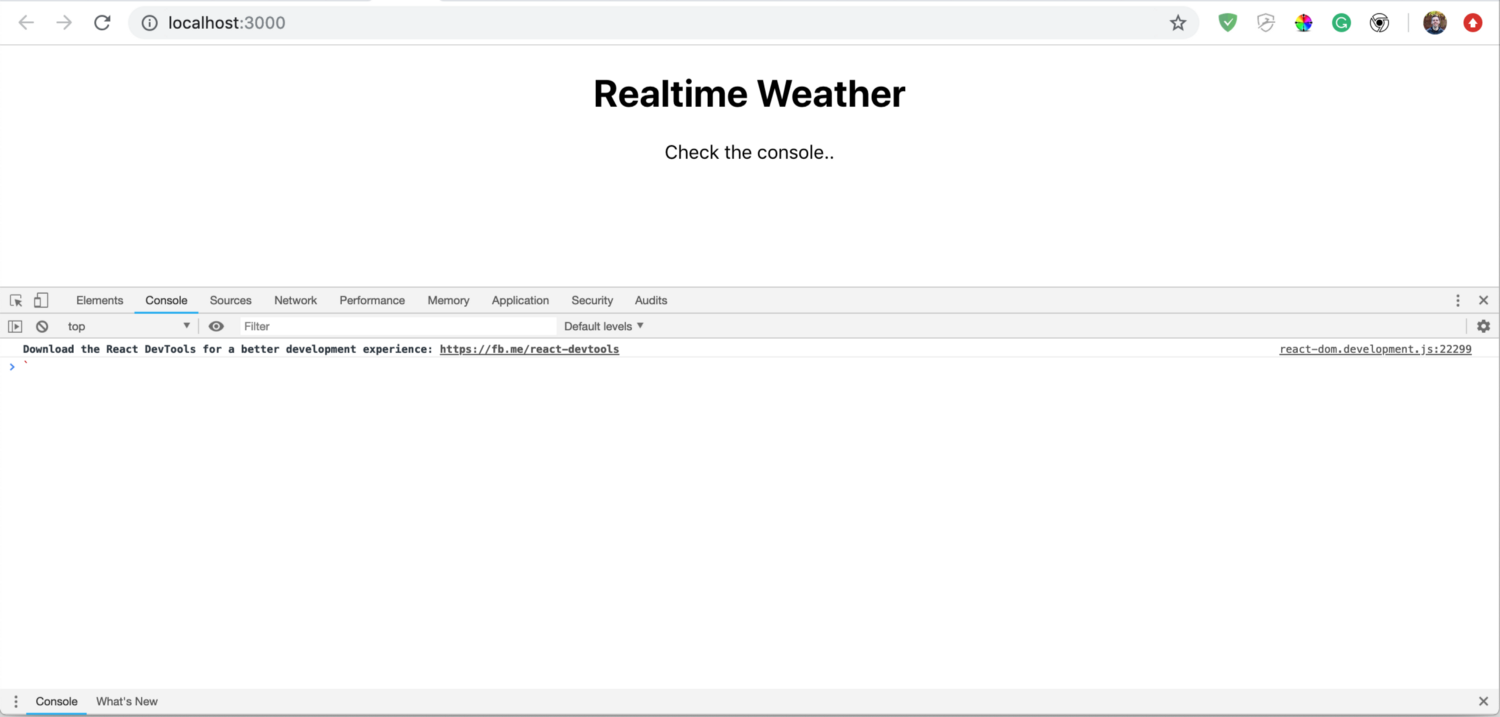Screen dimensions: 1500x717
Task: Go forward using the browser forward arrow
Action: (64, 23)
